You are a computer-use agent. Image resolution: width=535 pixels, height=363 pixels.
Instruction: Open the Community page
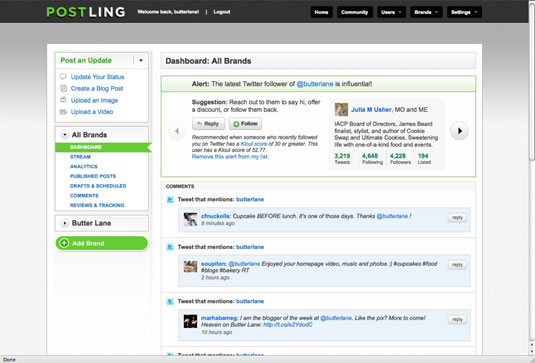[355, 12]
